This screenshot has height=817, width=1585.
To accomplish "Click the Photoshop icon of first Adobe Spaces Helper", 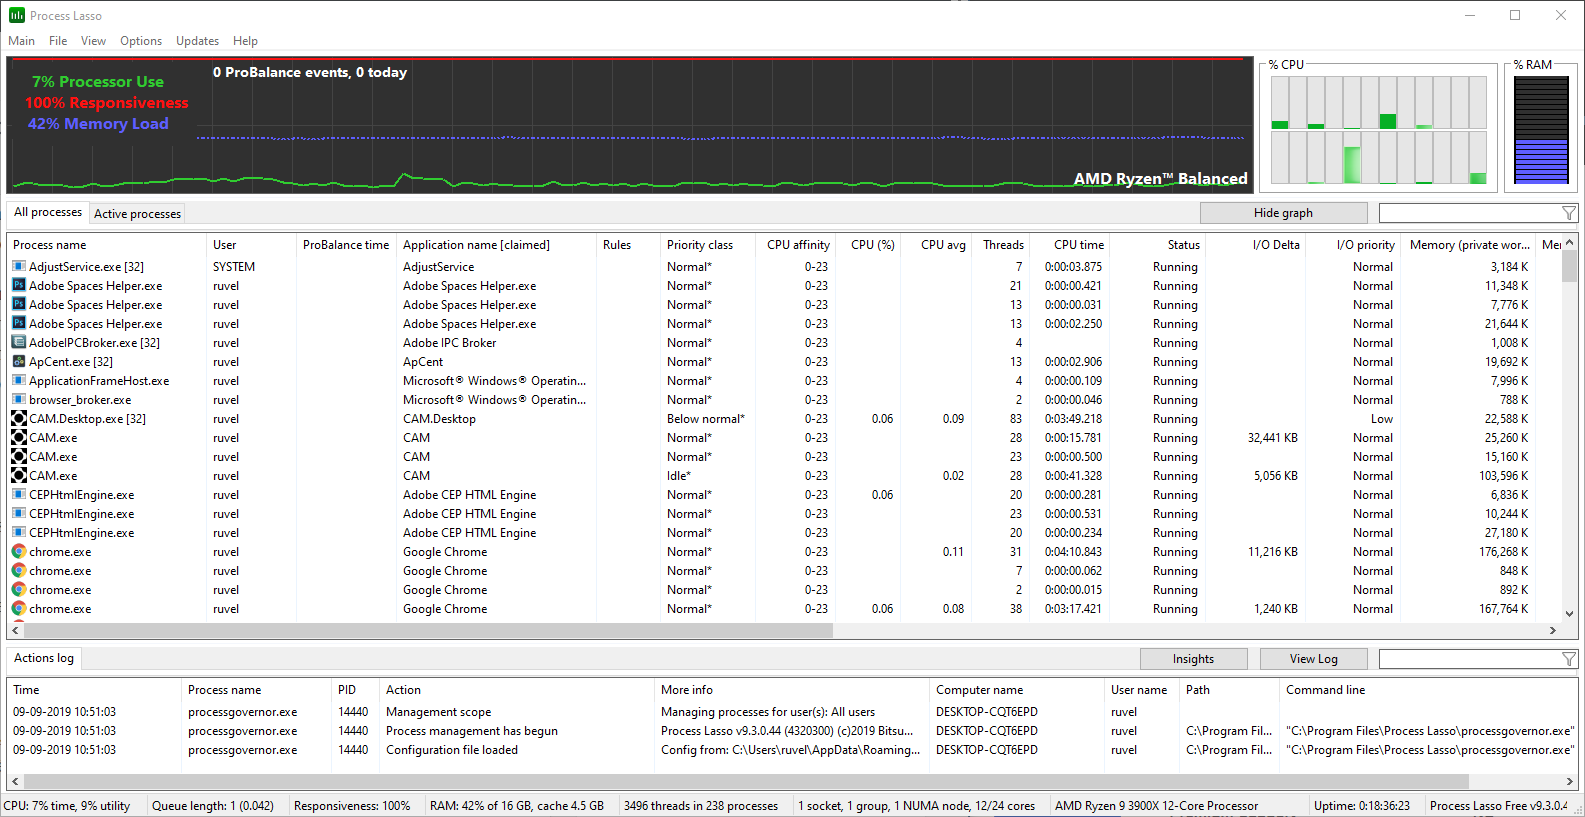I will (19, 286).
